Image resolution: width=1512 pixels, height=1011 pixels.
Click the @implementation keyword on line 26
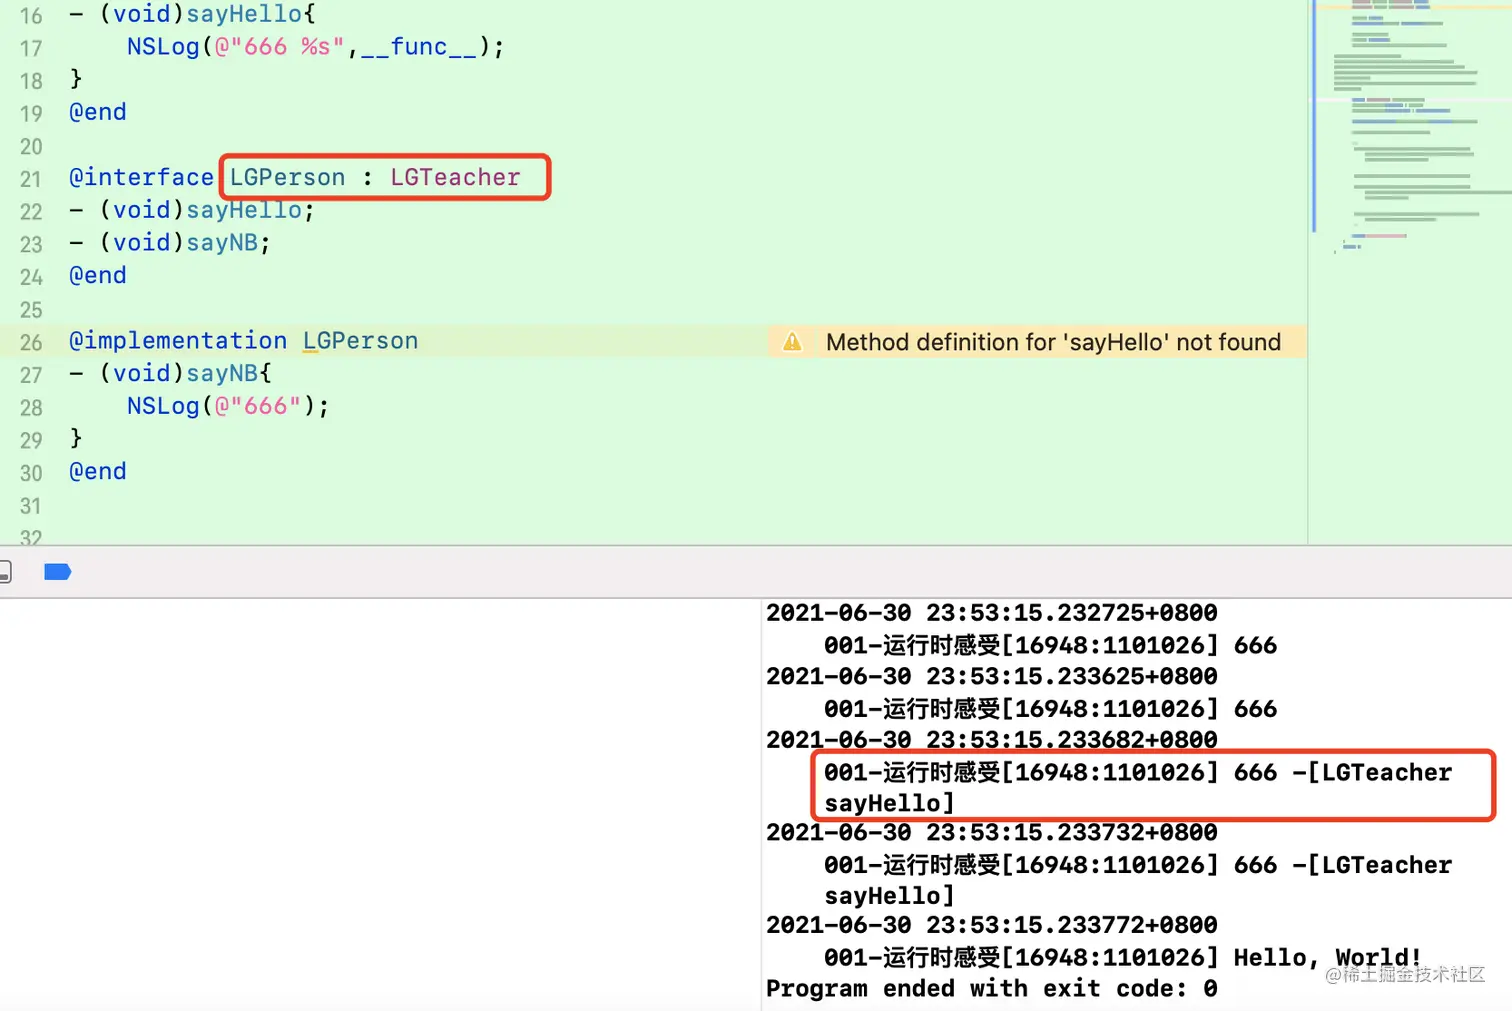coord(178,340)
